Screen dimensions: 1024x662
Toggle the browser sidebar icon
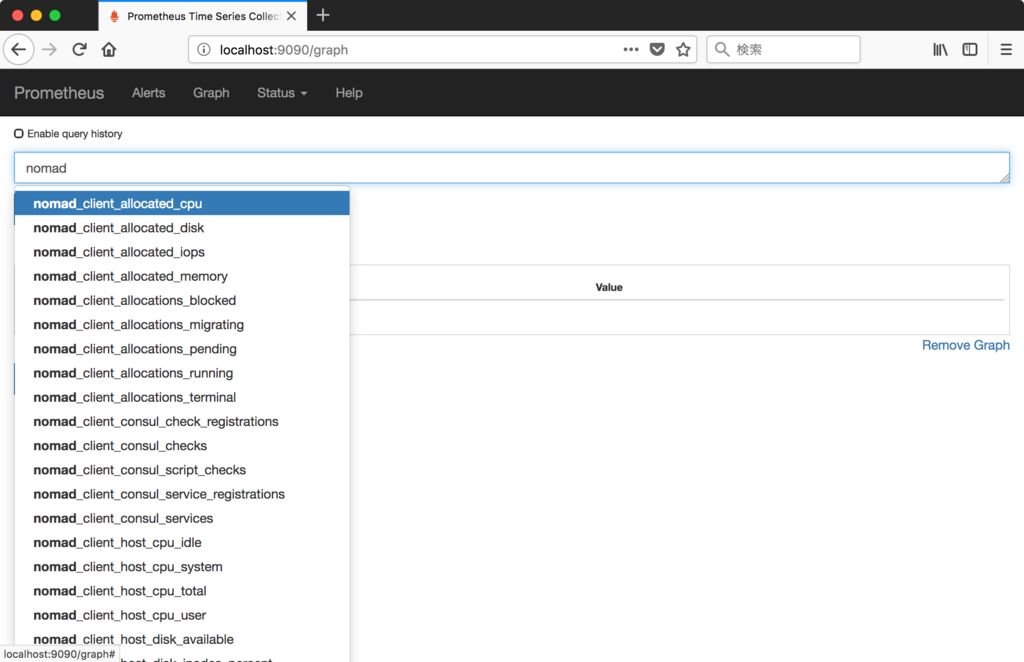tap(970, 50)
